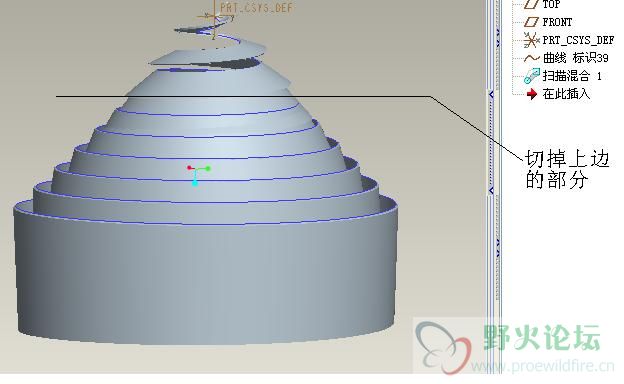
Task: Click the spin center axis icon on model
Action: tap(198, 175)
